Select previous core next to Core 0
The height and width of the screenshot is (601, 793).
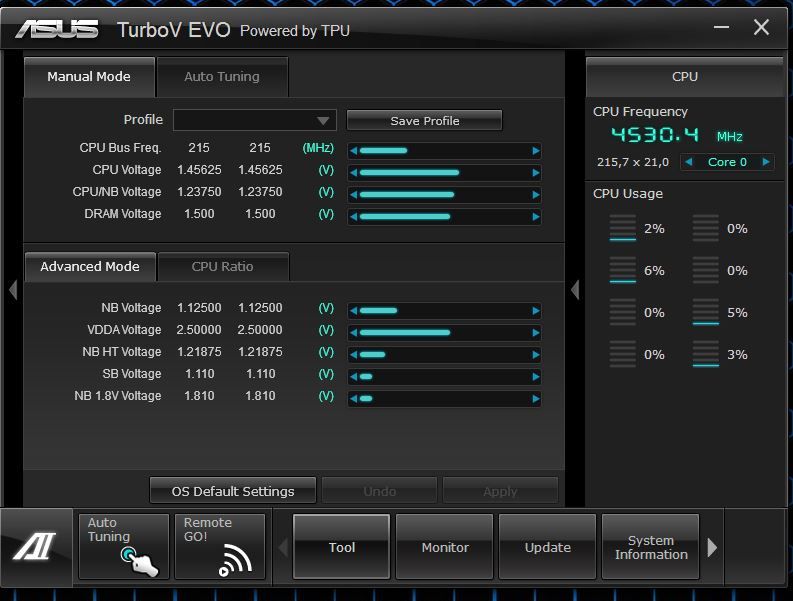pos(688,162)
